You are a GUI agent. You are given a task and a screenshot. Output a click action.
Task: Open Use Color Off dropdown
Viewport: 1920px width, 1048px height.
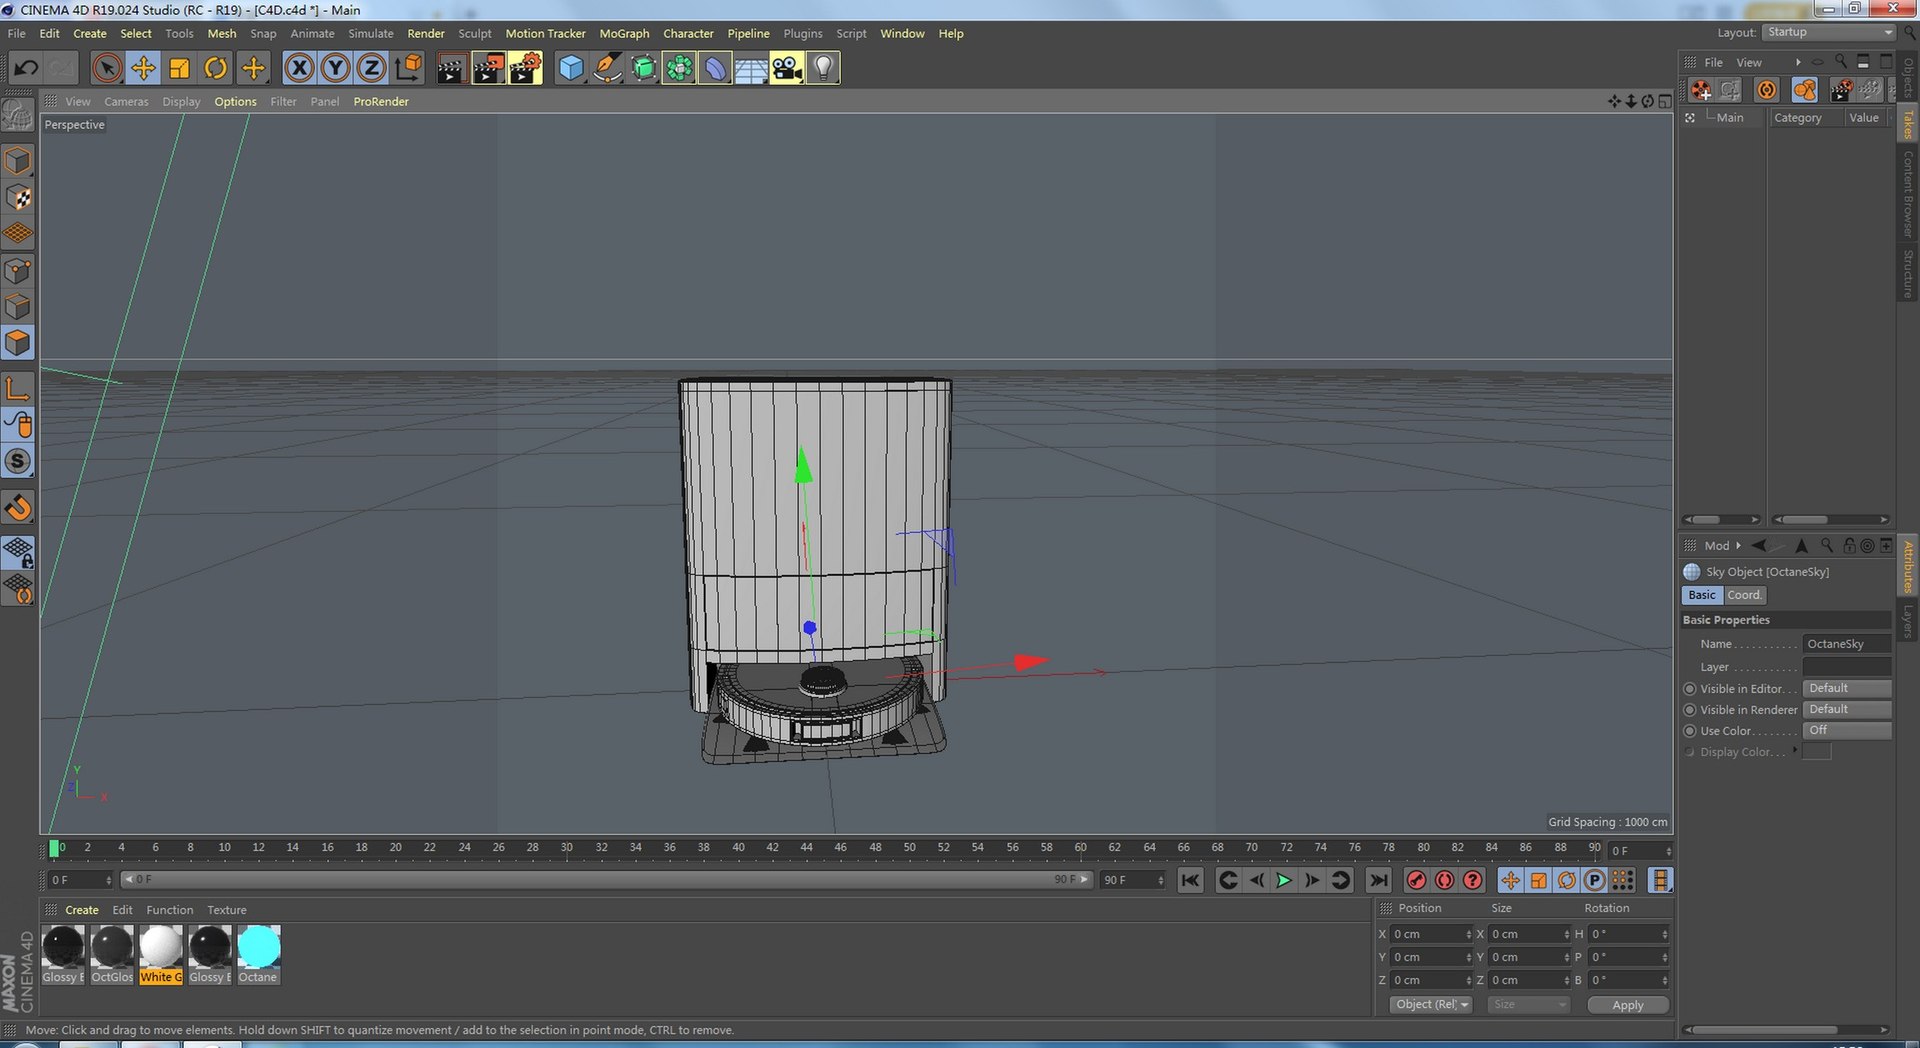(1847, 730)
